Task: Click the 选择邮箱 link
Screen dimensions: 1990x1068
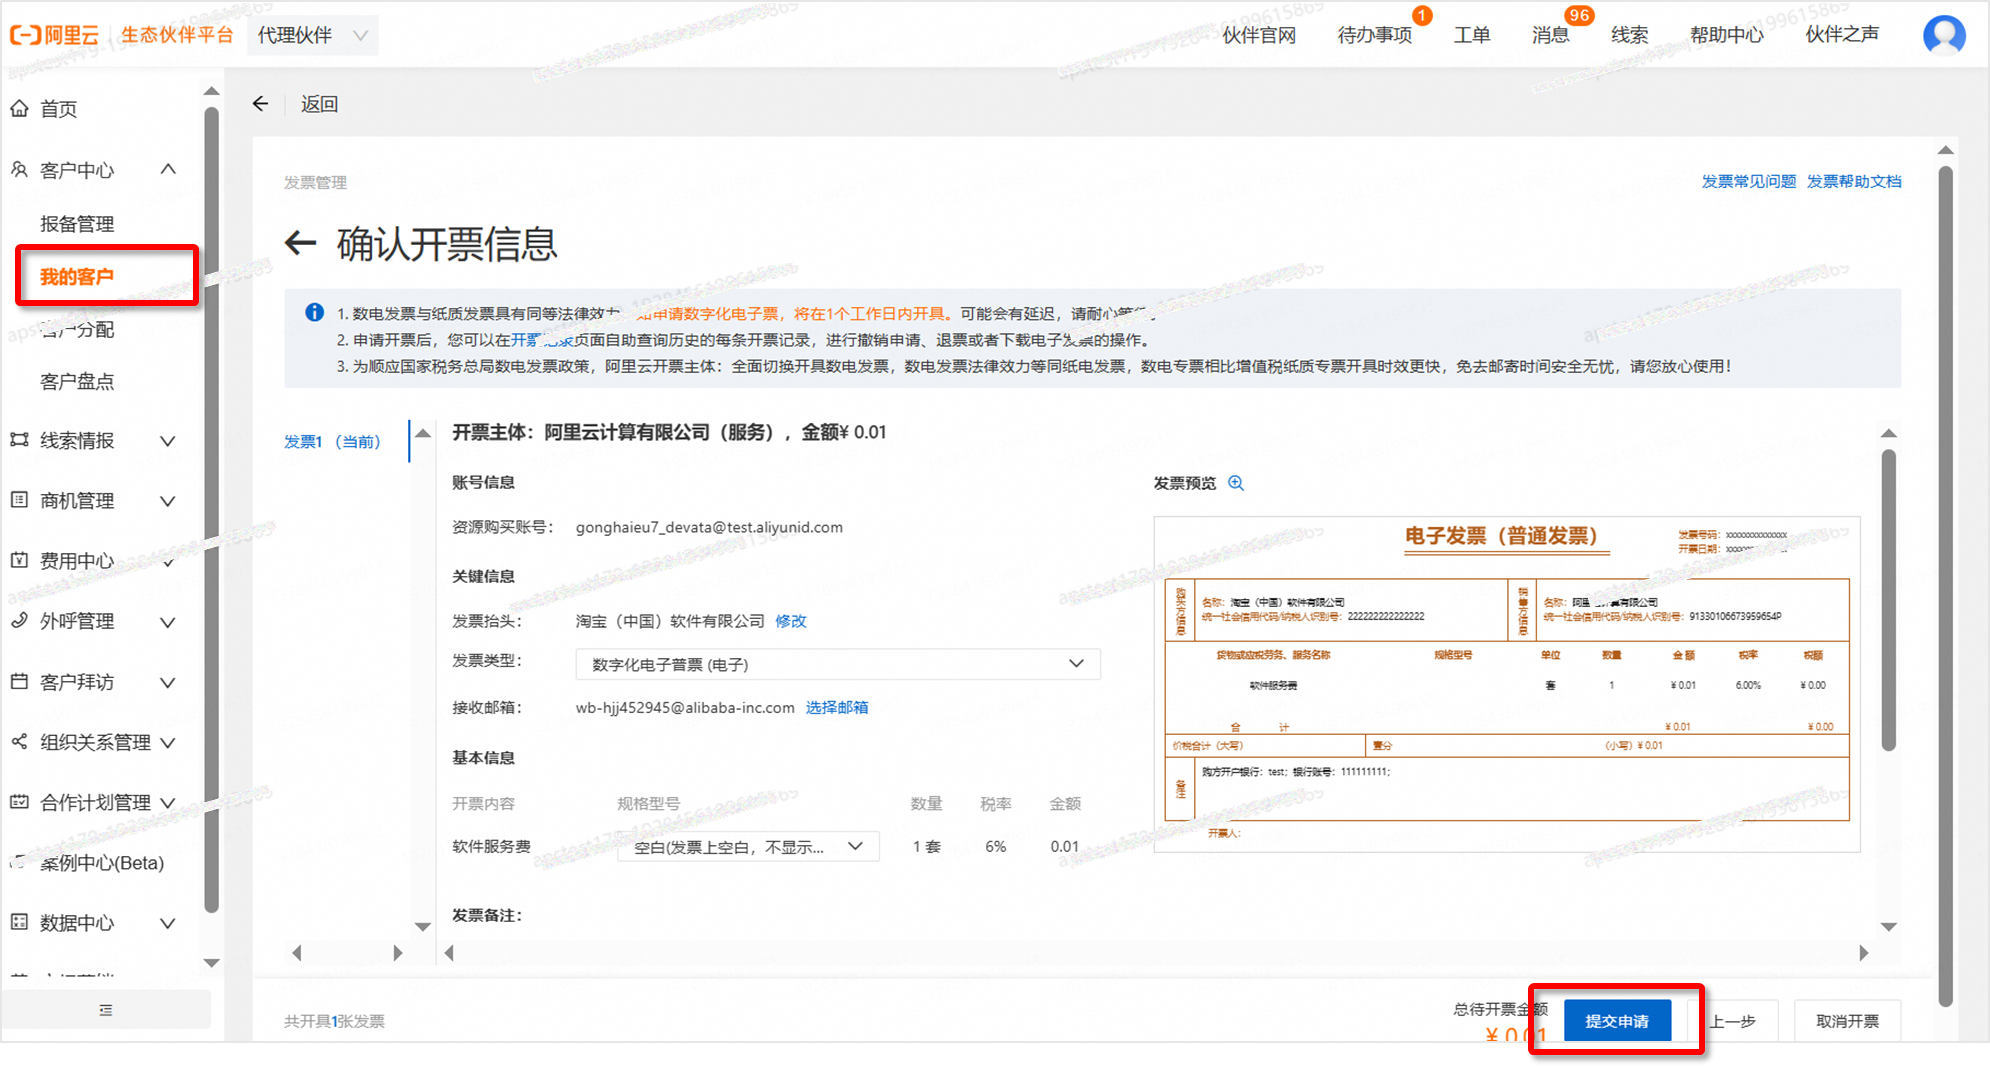Action: 837,707
